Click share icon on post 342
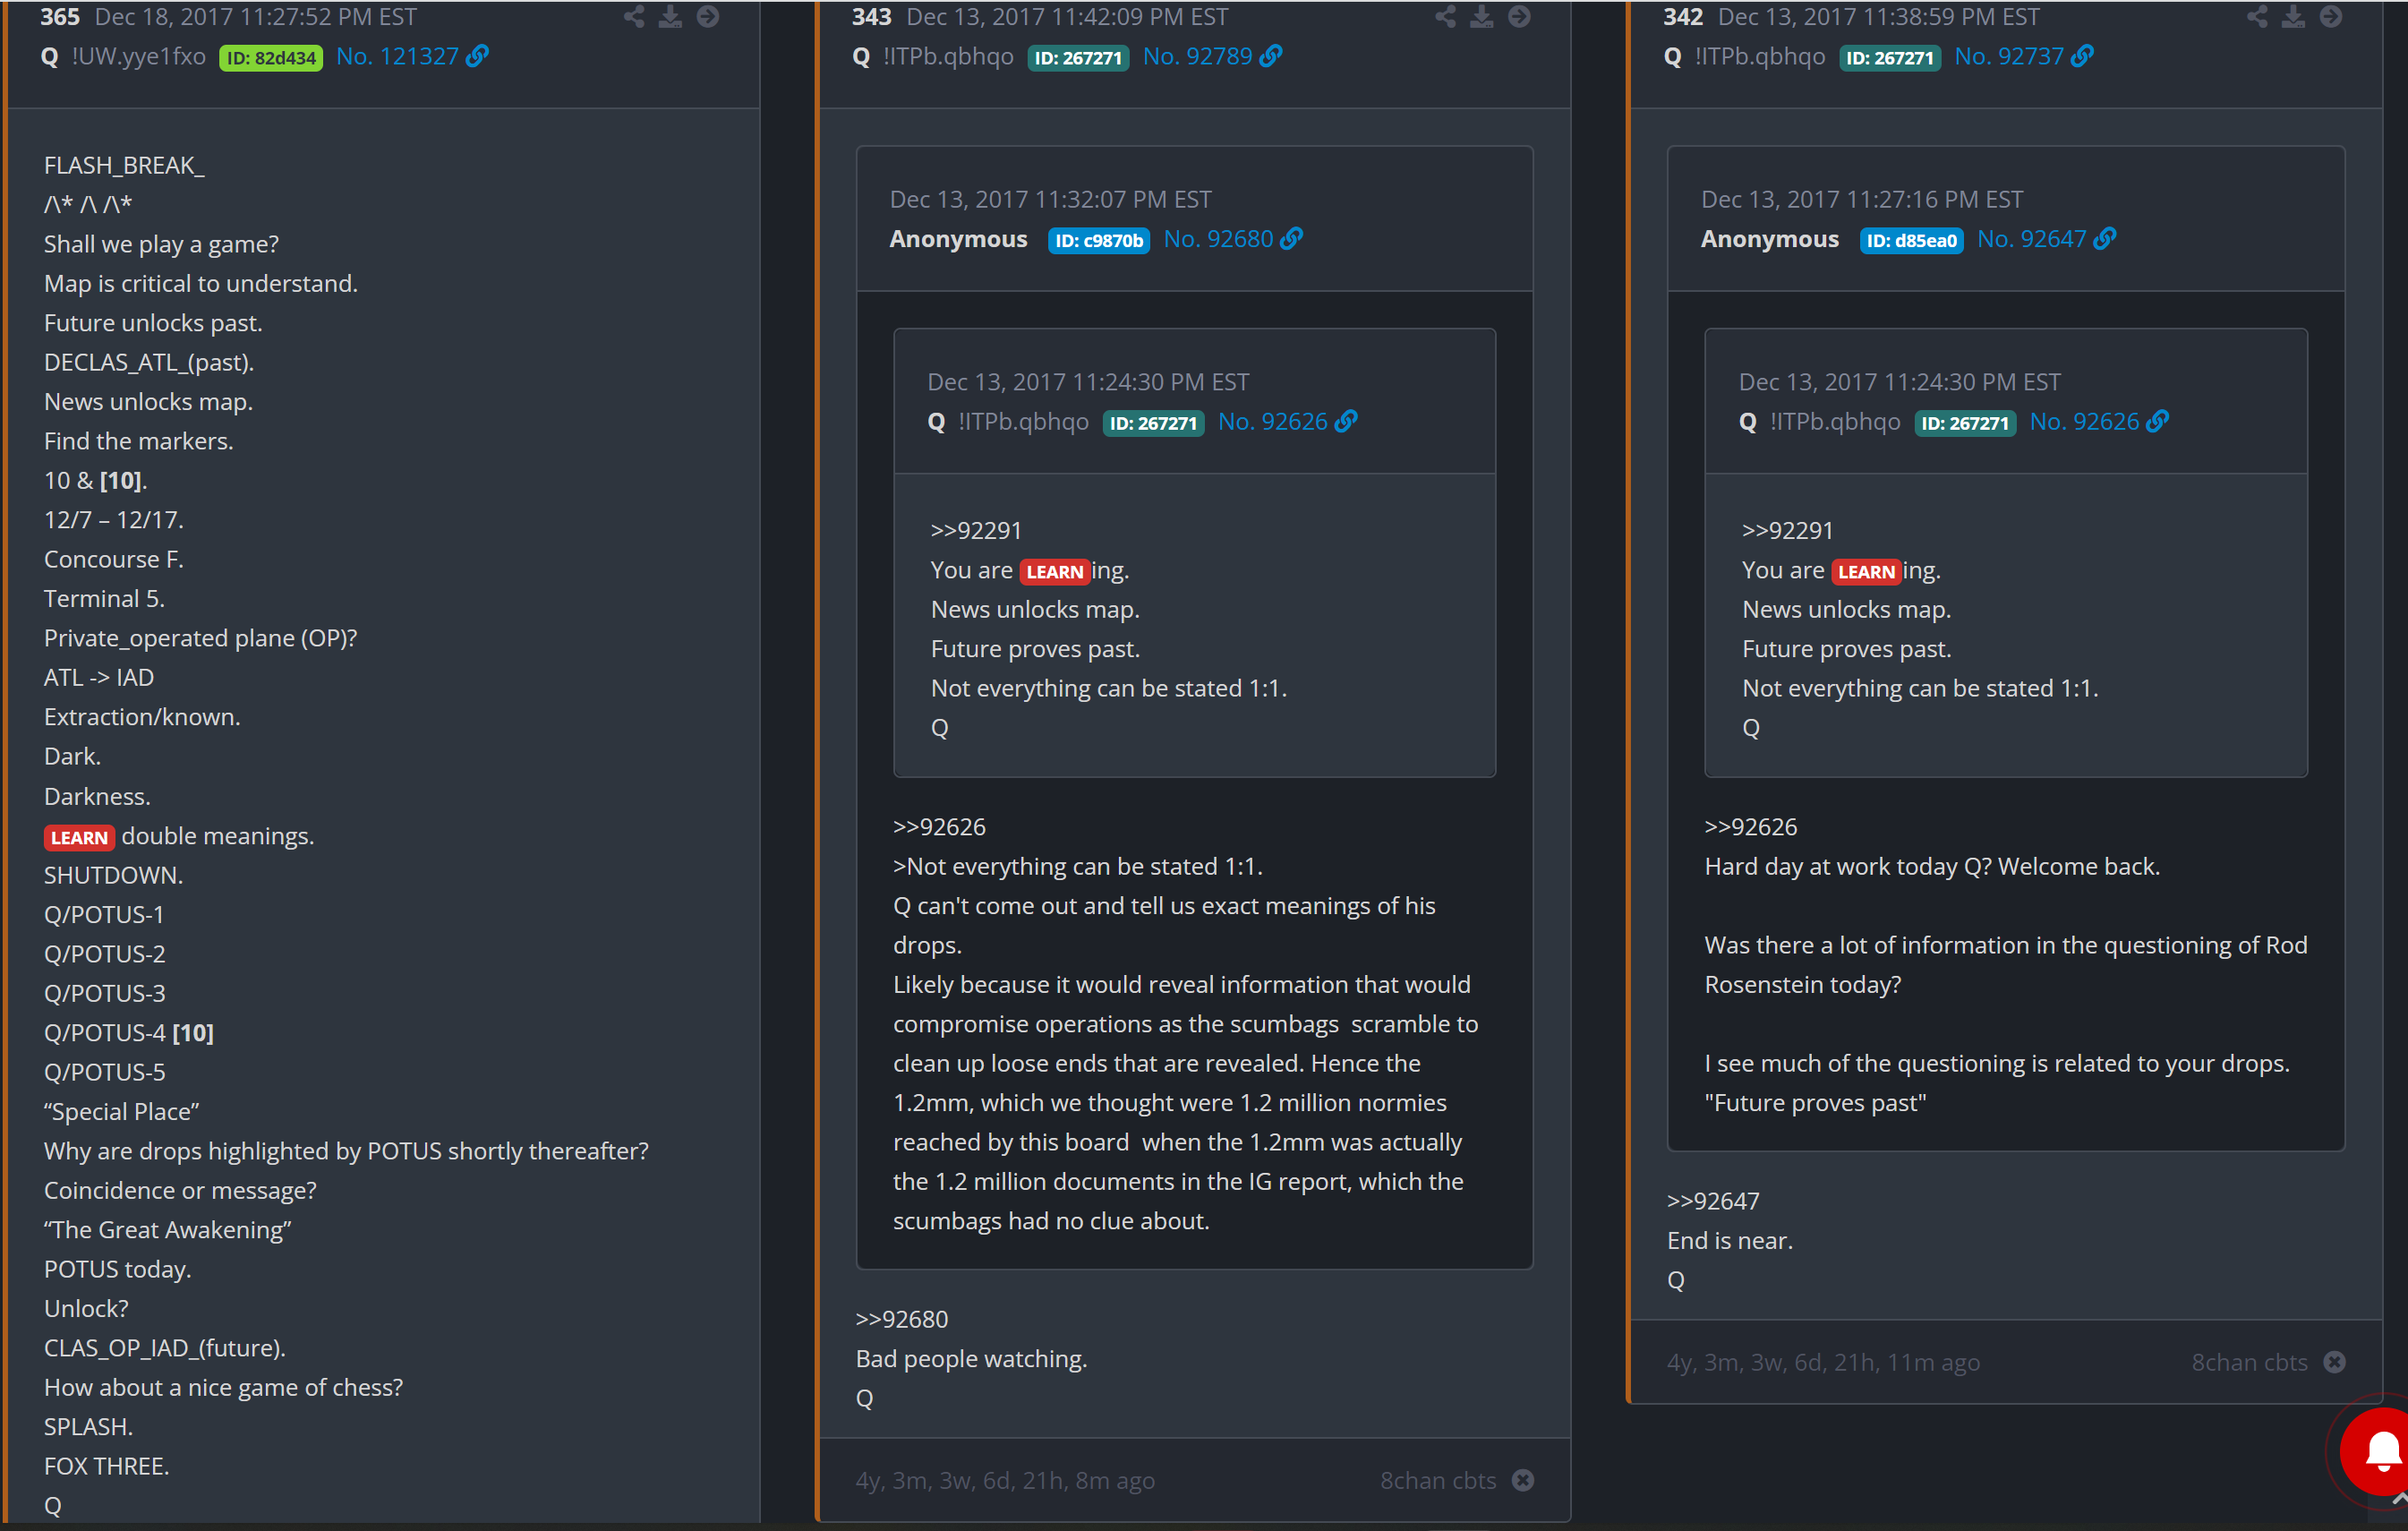This screenshot has width=2408, height=1531. click(x=2257, y=17)
